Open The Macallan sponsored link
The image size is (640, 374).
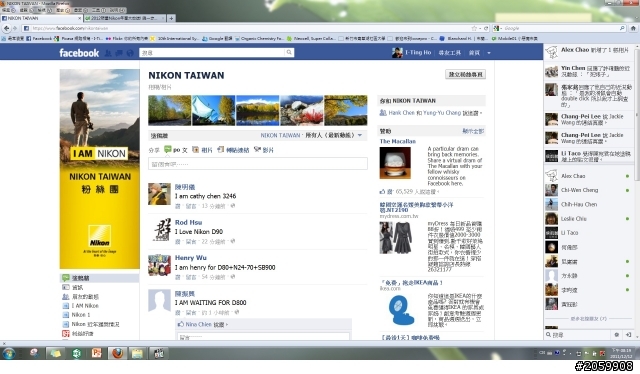[x=398, y=141]
